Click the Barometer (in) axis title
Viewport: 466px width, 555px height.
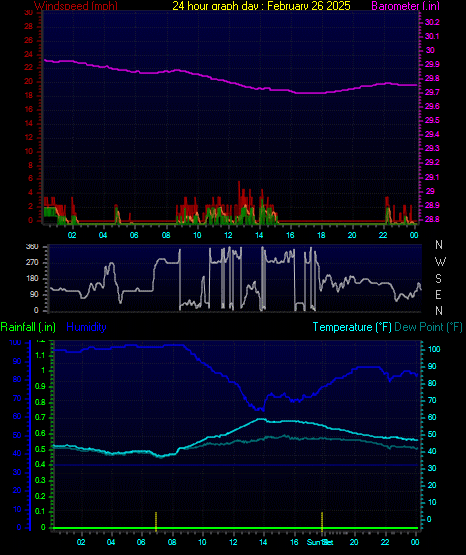click(405, 5)
